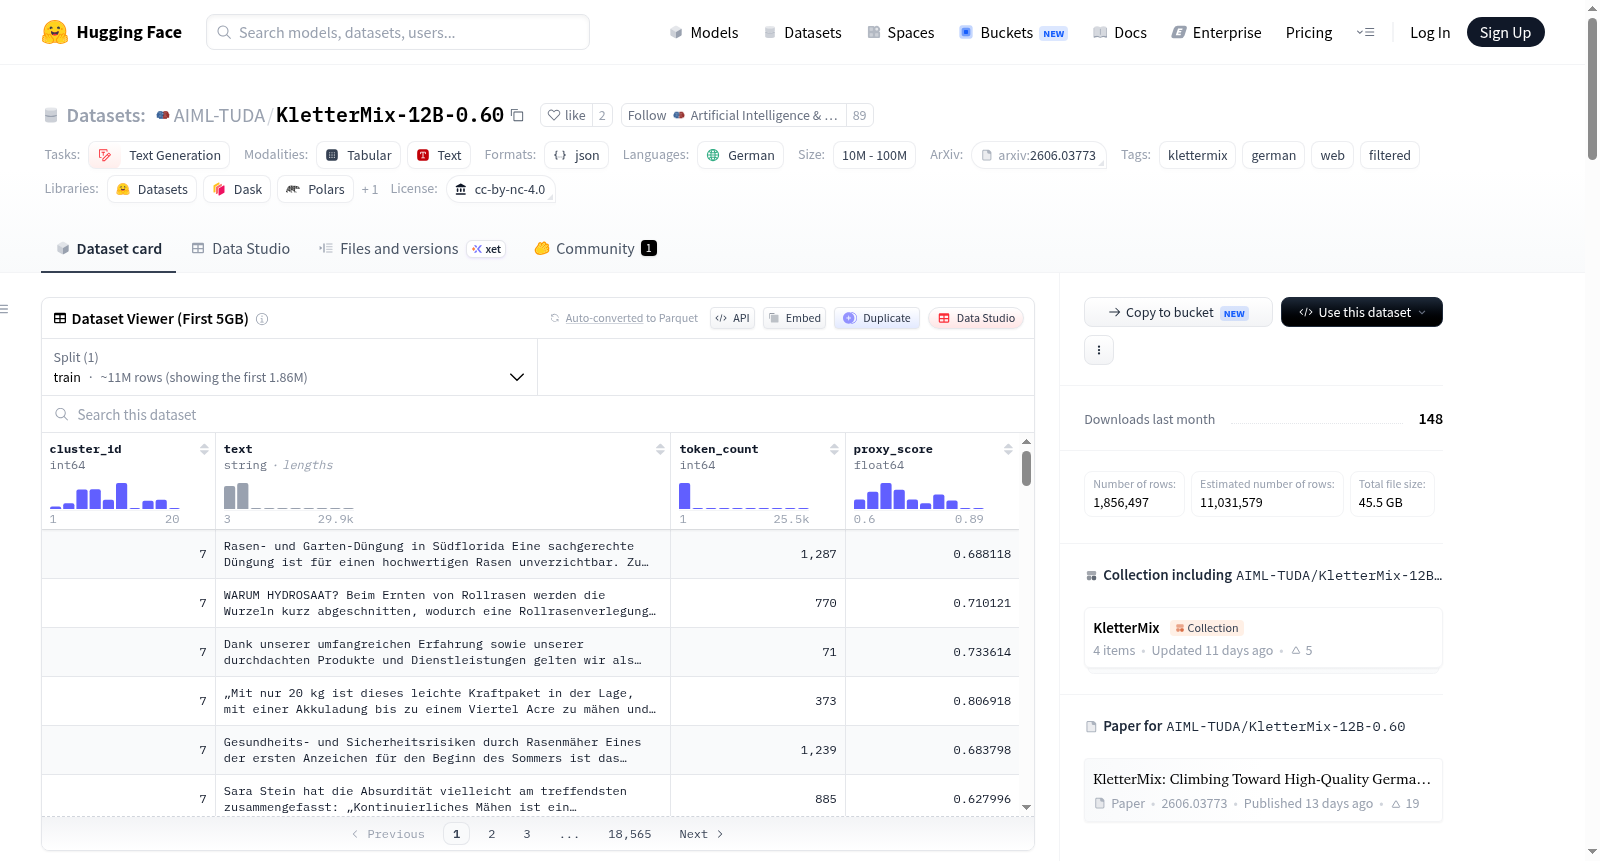Open the left sidebar hamburger icon

[4, 309]
